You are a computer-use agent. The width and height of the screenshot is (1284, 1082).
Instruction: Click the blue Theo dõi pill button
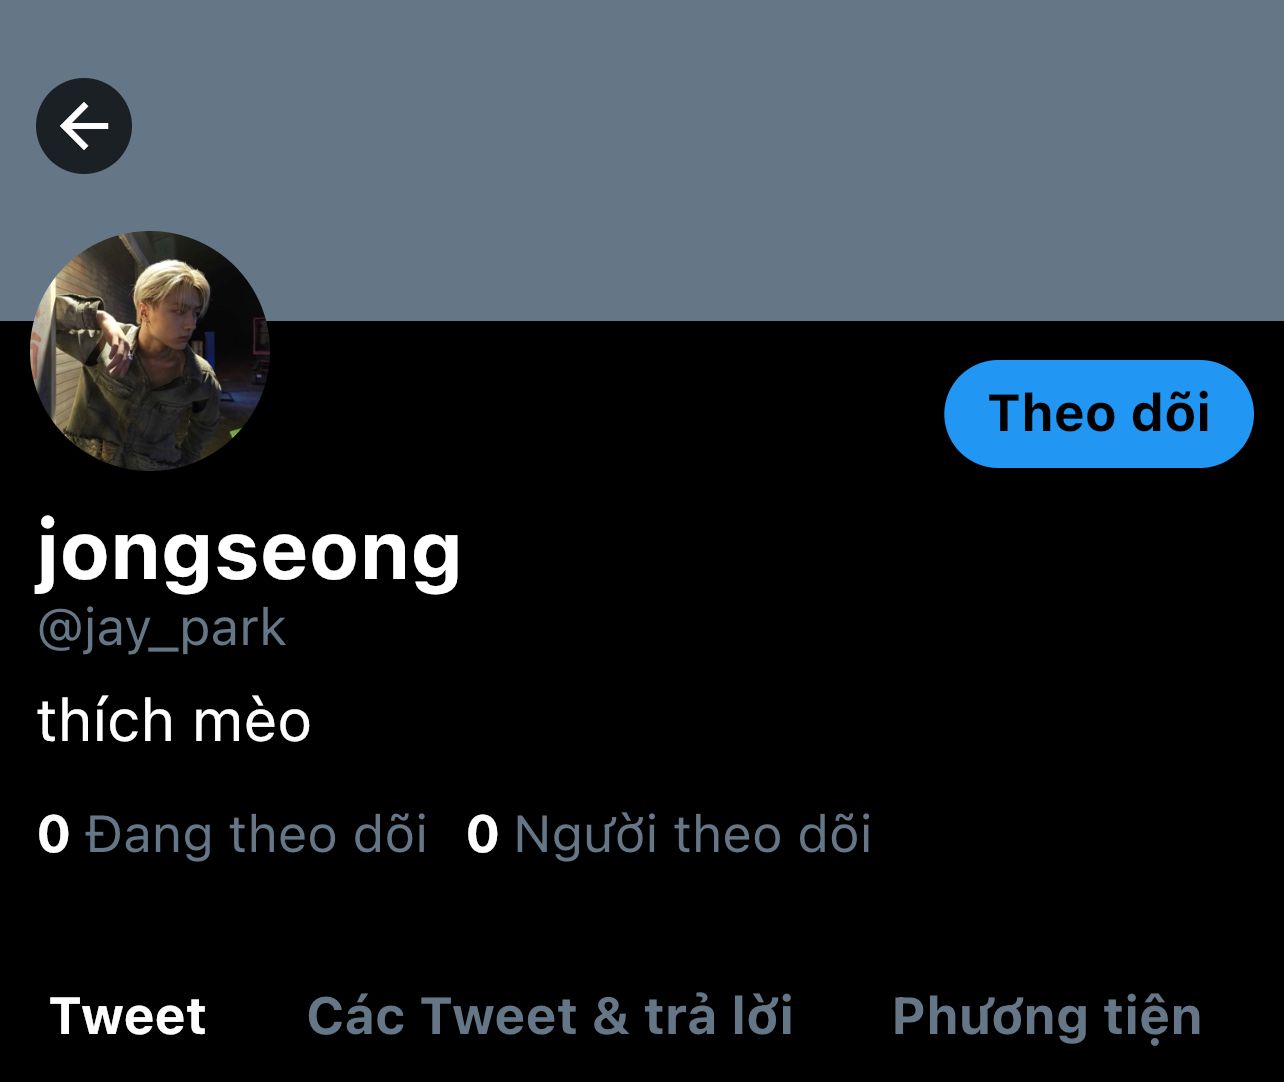1098,413
